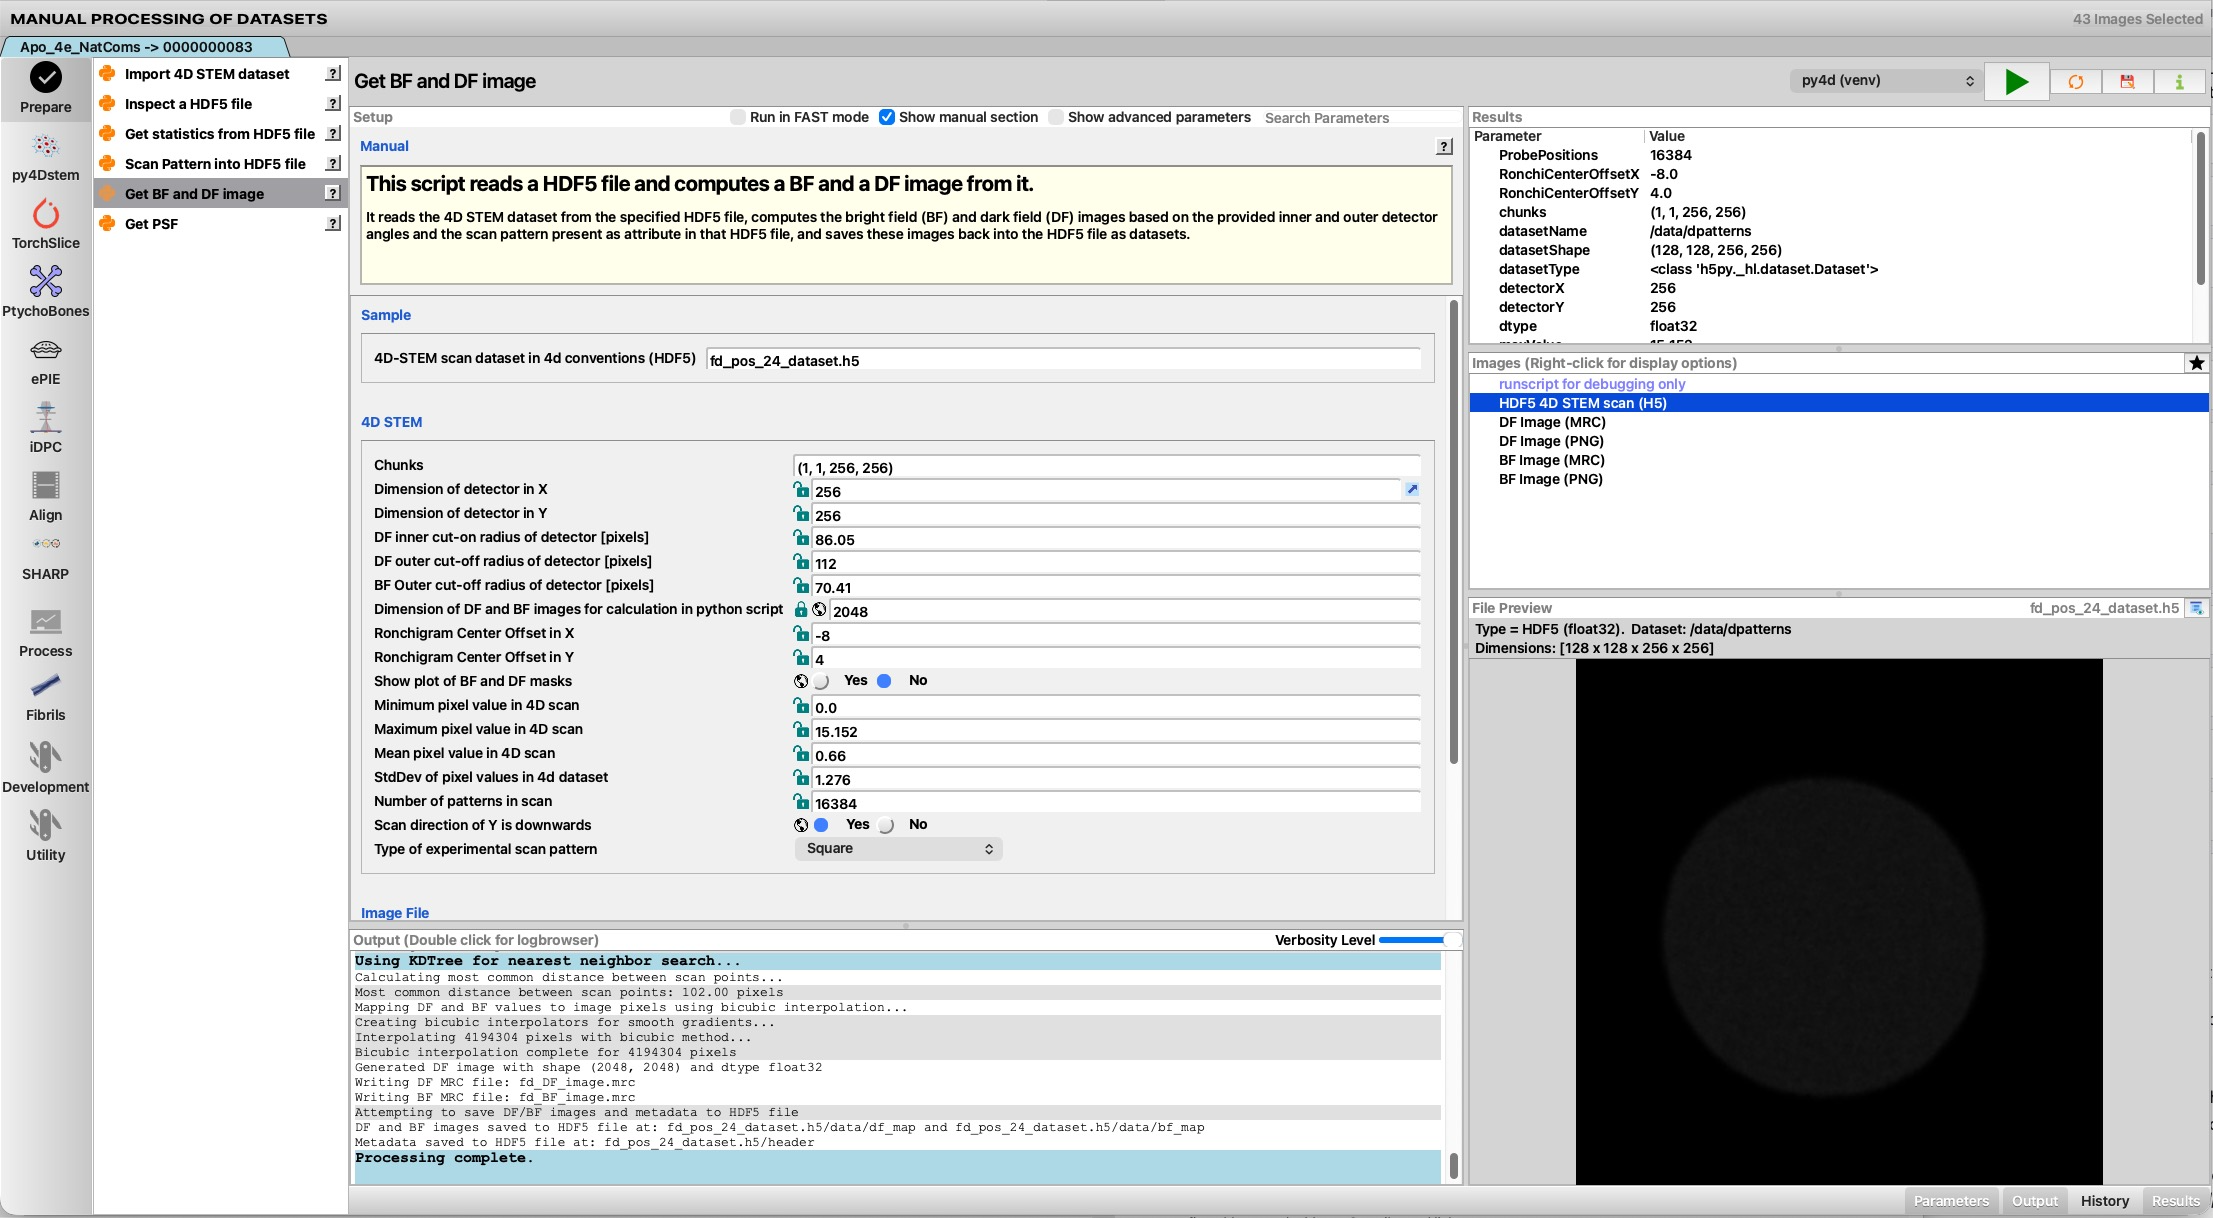Click the green info icon

tap(2179, 81)
